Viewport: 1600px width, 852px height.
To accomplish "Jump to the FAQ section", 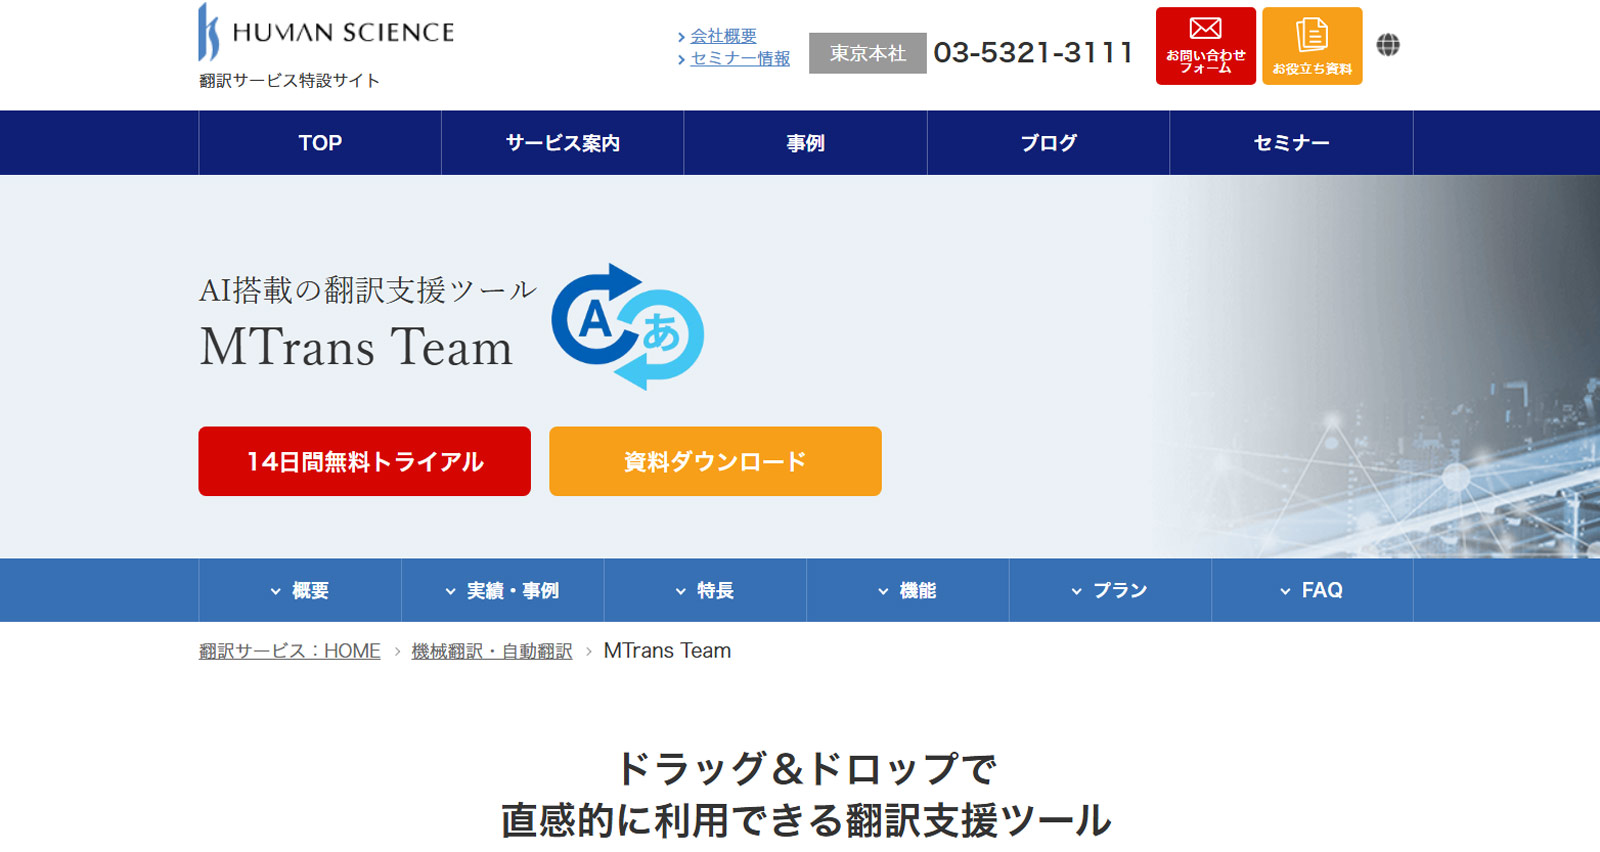I will click(1312, 590).
